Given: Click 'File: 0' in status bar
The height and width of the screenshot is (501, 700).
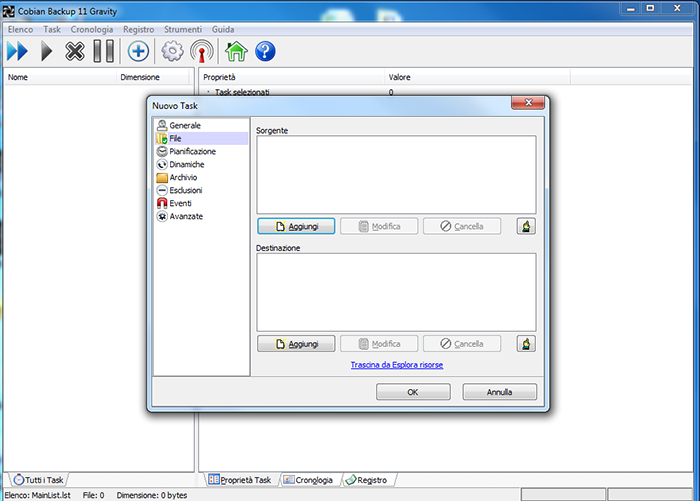Looking at the screenshot, I should (x=93, y=495).
